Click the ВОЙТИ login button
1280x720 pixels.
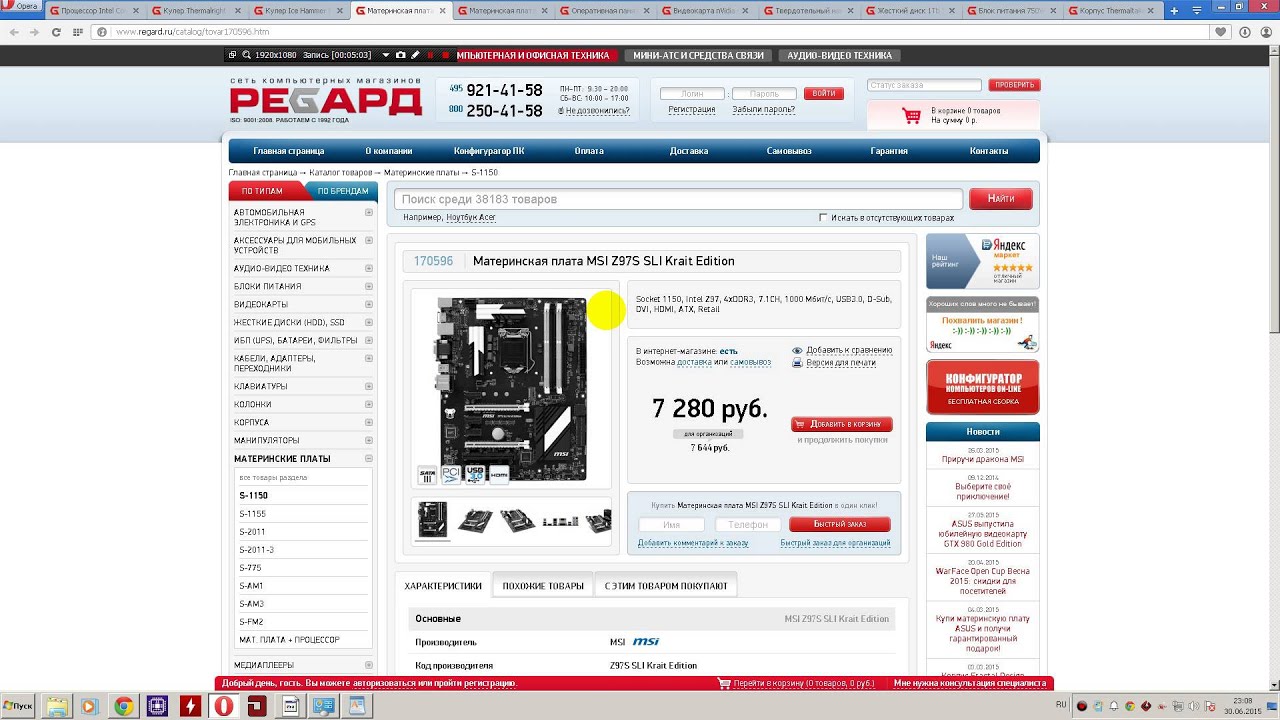[824, 93]
